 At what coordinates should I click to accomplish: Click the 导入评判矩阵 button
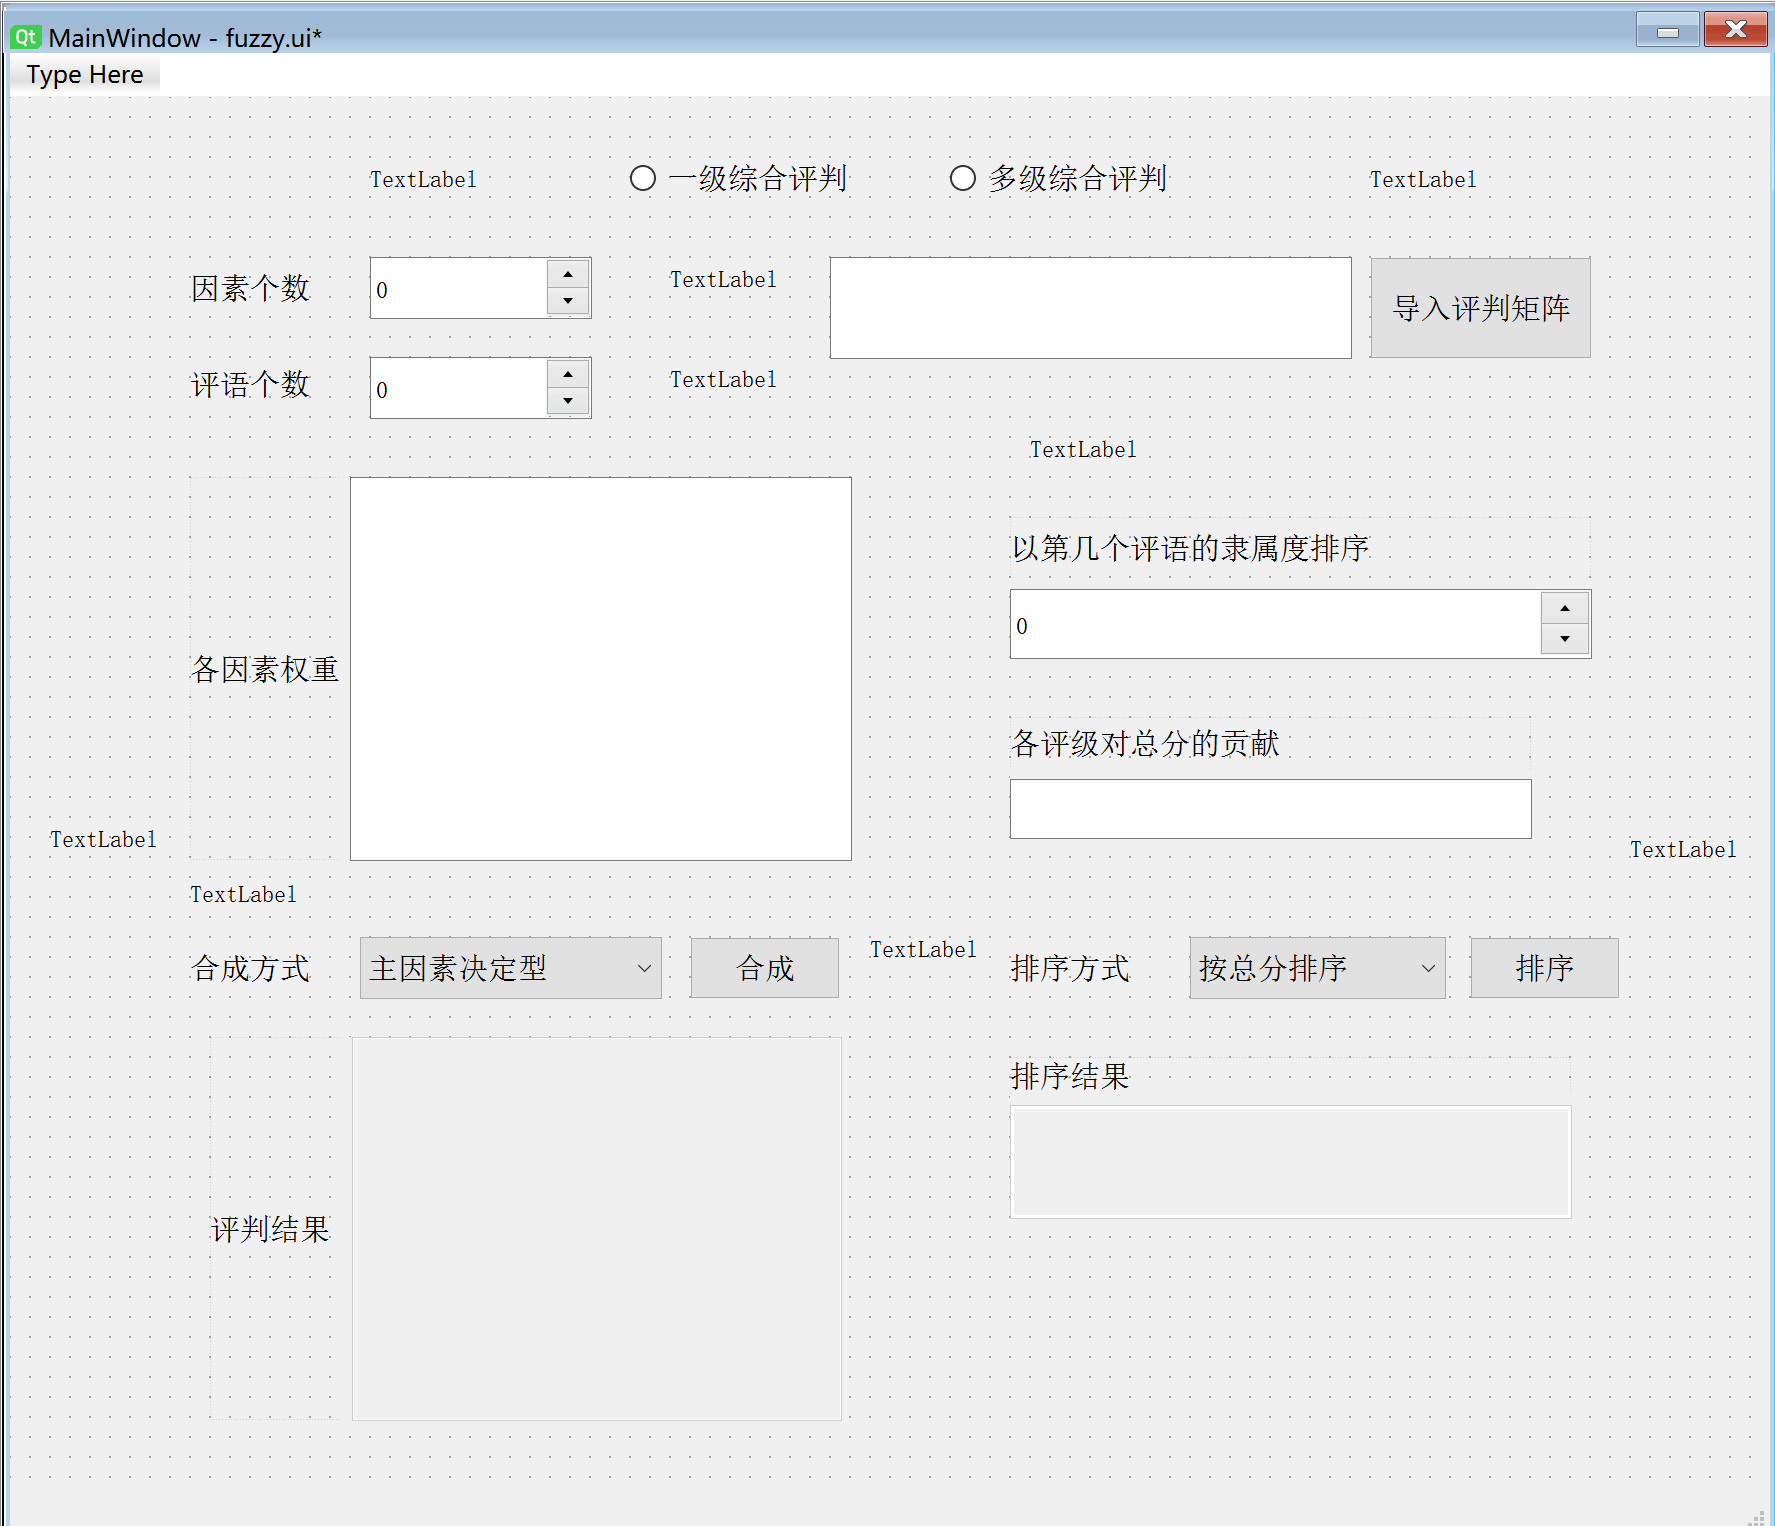click(1480, 308)
